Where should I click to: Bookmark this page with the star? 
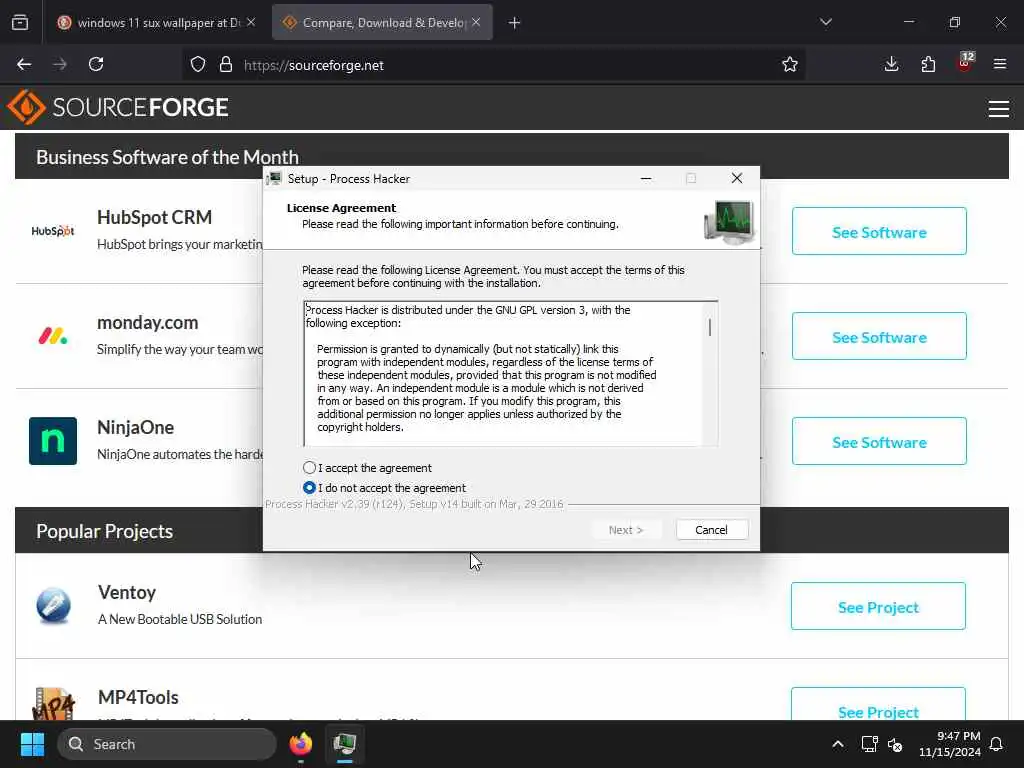coord(790,64)
